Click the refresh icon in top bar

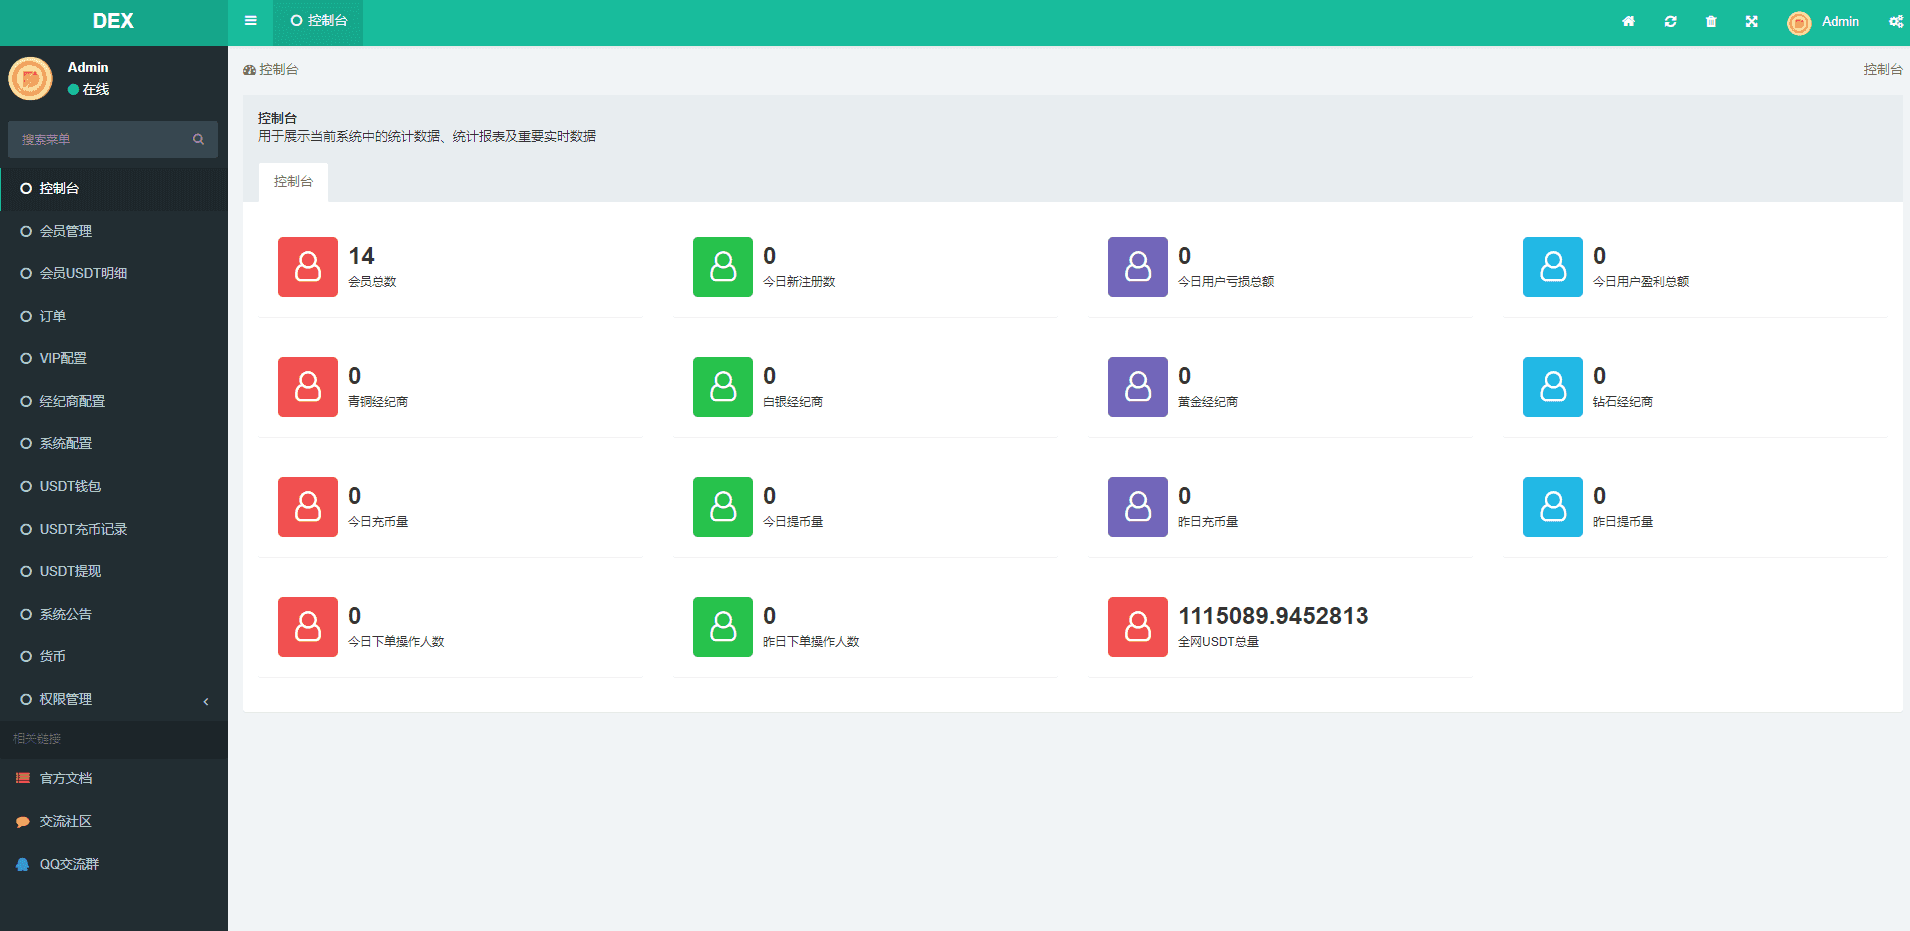tap(1670, 21)
